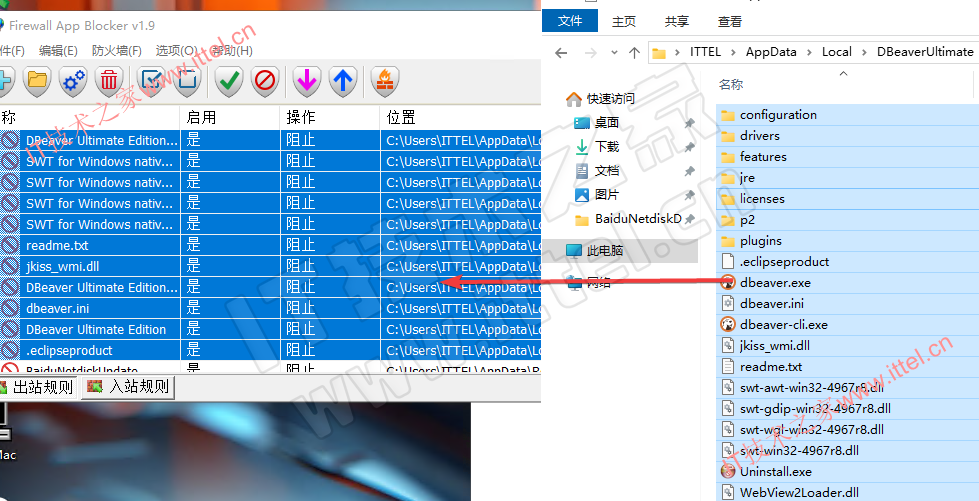Click the 名称 column header in File Explorer

click(x=731, y=84)
